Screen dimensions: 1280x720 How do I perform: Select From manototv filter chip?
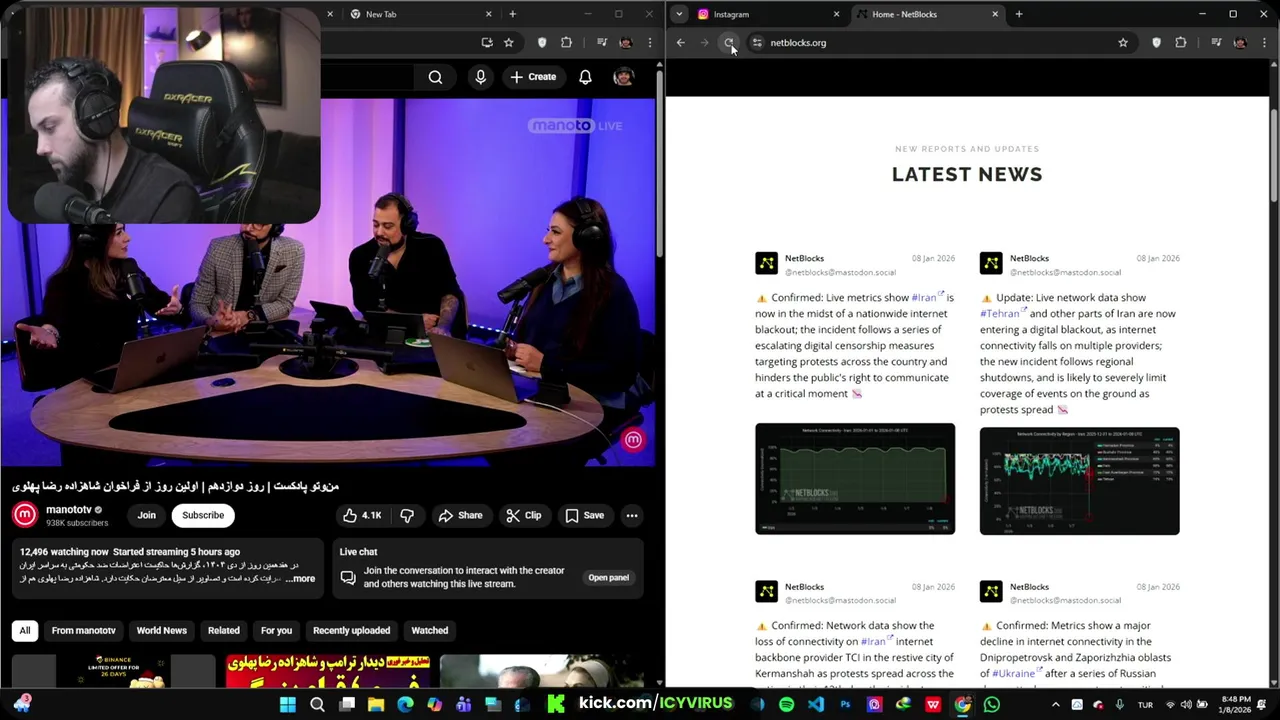click(x=84, y=630)
